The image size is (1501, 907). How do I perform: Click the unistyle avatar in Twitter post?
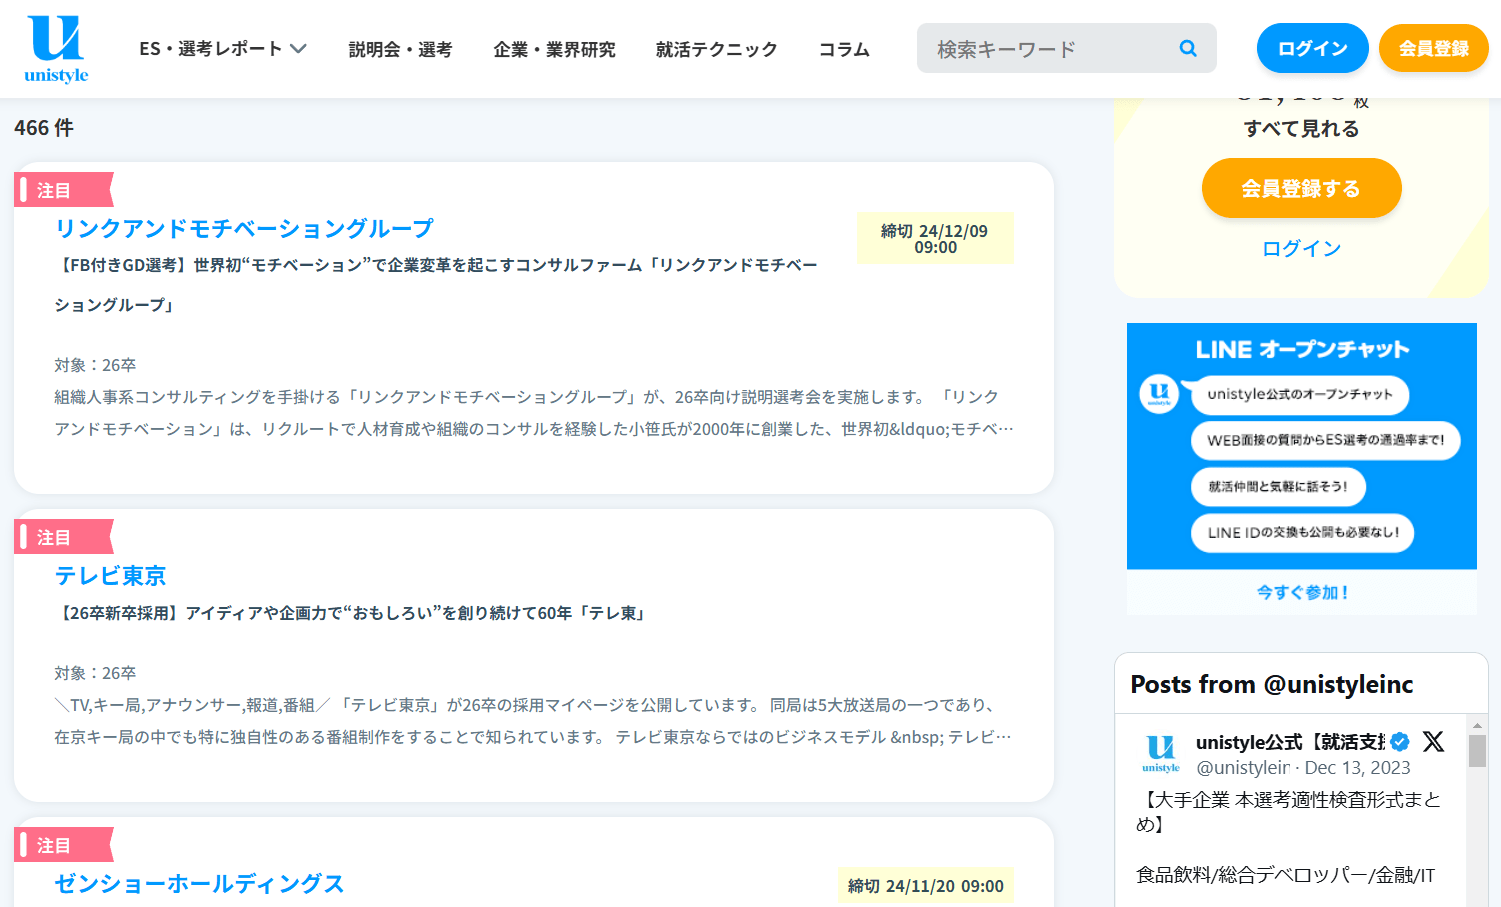(x=1160, y=753)
